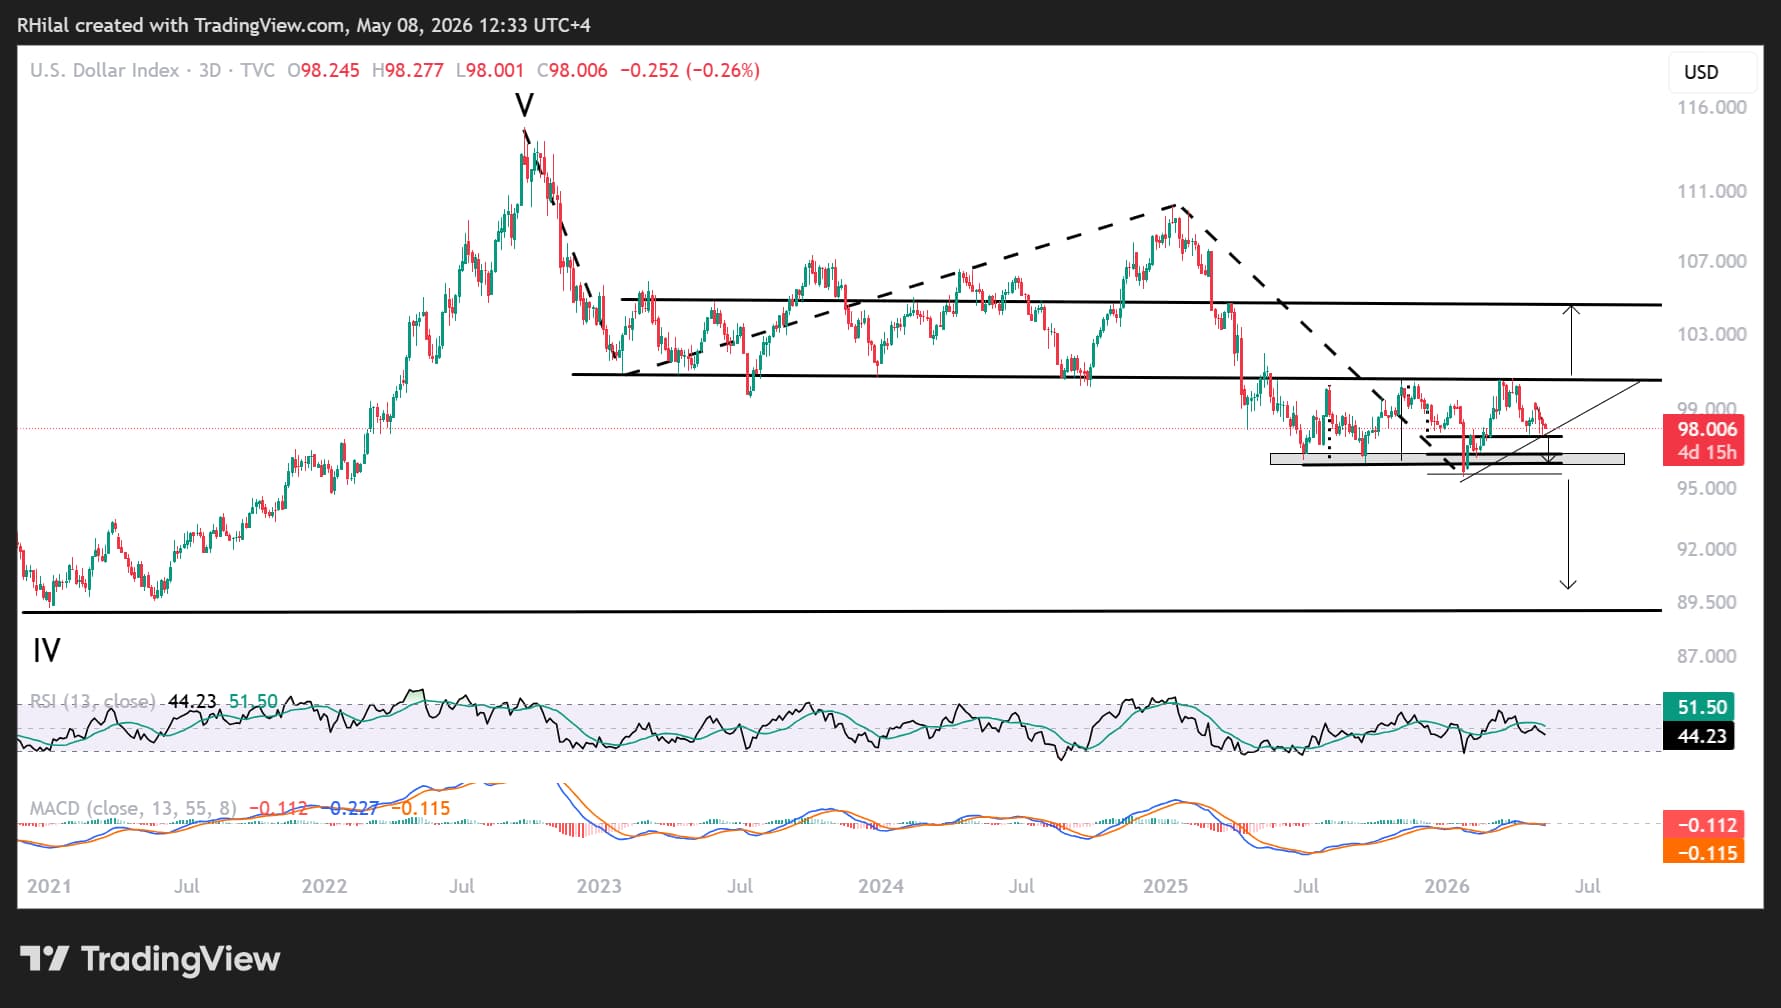Image resolution: width=1781 pixels, height=1008 pixels.
Task: Click the TradingView logo at the bottom
Action: click(150, 959)
